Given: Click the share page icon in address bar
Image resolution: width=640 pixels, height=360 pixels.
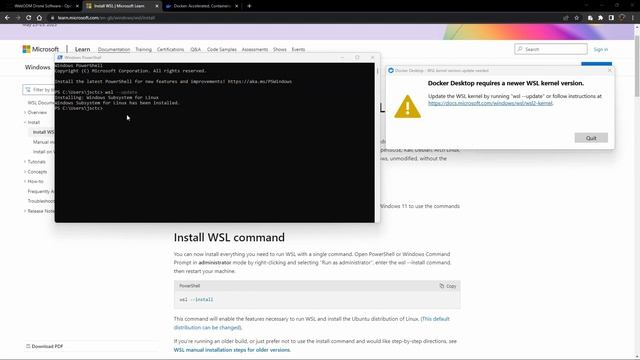Looking at the screenshot, I should [566, 18].
